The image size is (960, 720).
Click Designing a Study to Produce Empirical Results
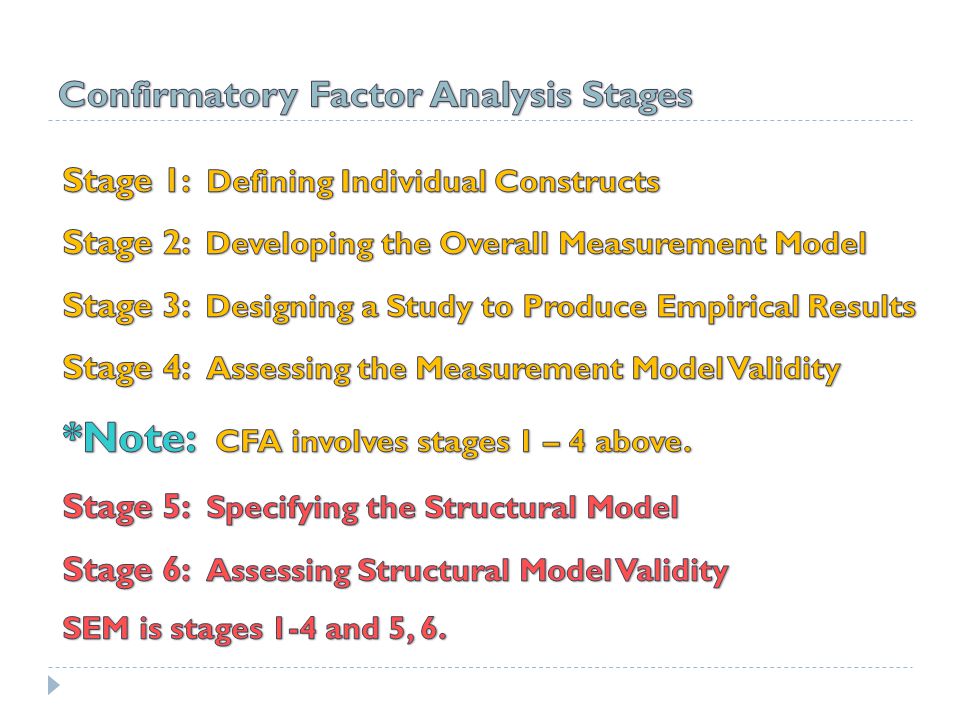click(x=561, y=307)
